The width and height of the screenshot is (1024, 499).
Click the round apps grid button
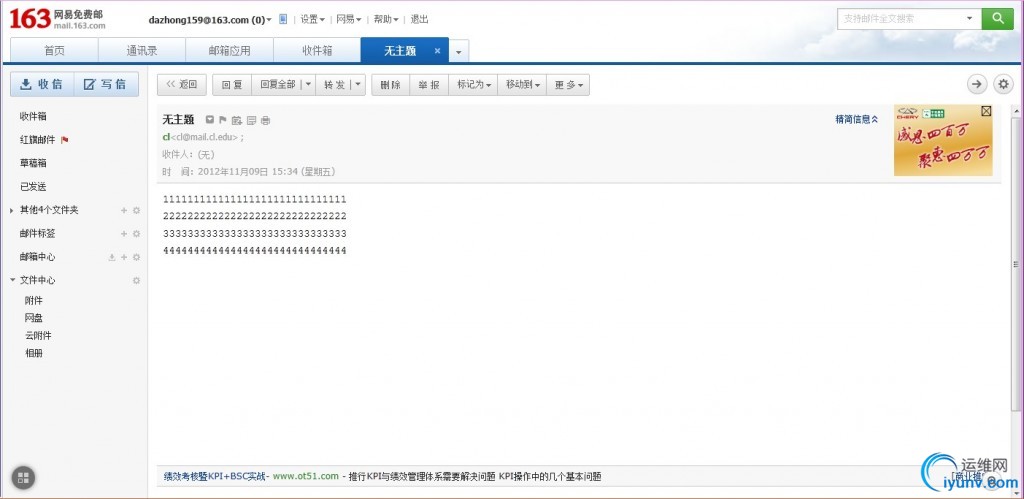(24, 477)
